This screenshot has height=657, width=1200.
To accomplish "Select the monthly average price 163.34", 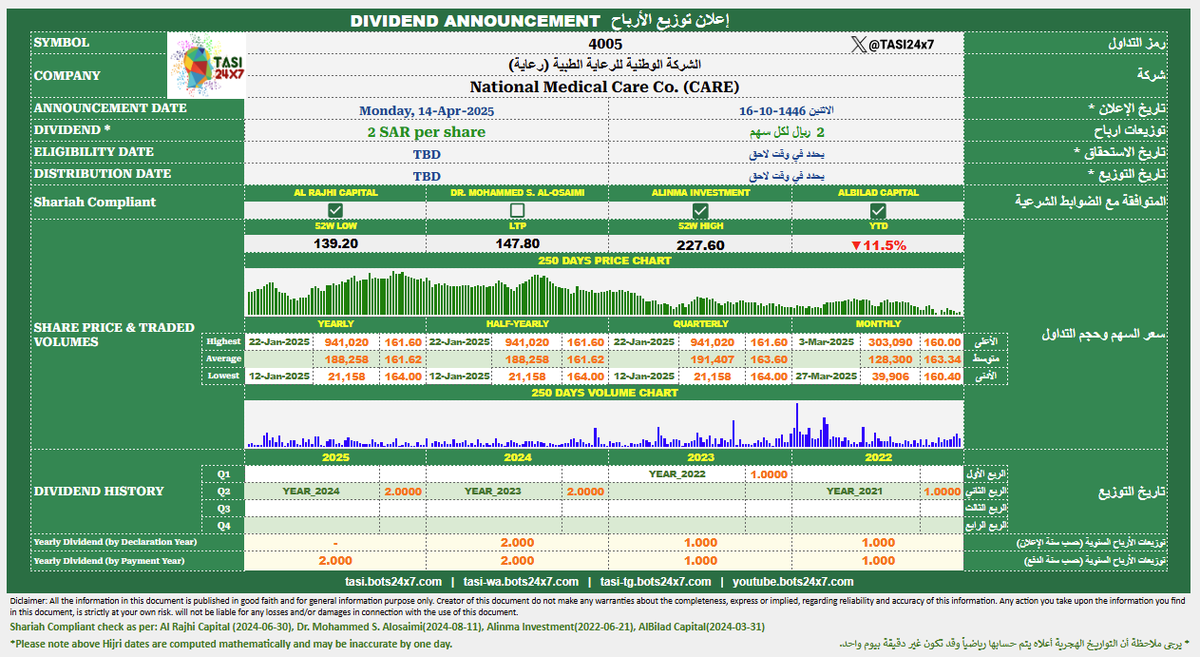I will [x=941, y=358].
